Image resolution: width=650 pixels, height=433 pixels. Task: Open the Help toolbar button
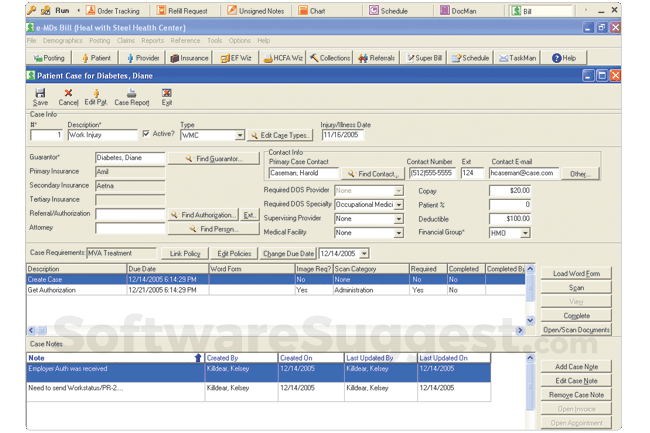pyautogui.click(x=563, y=58)
